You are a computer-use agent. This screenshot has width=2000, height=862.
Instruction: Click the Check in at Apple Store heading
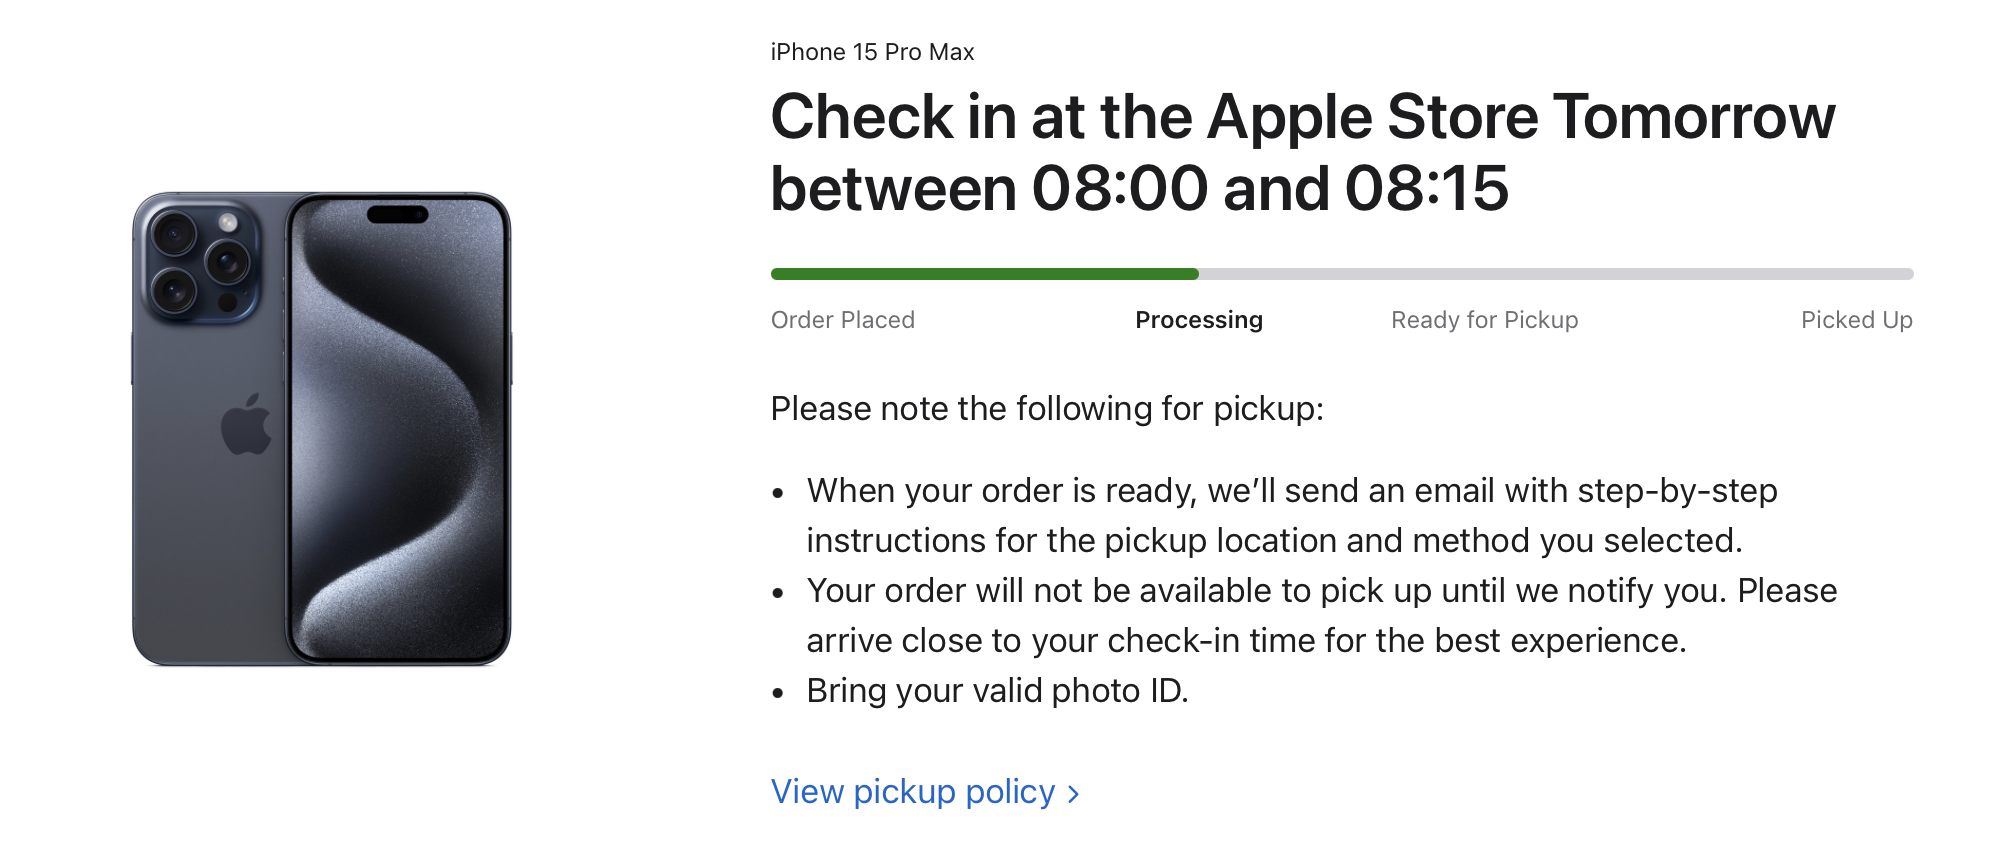[1302, 152]
